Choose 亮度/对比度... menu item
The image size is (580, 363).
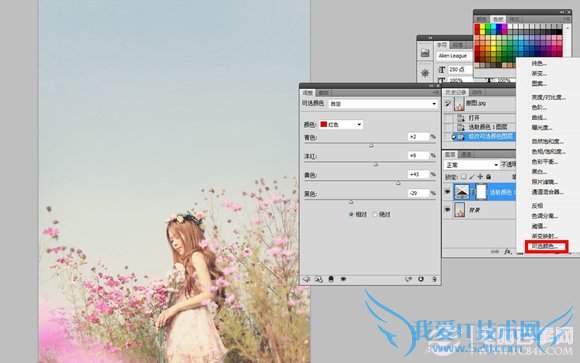[x=549, y=97]
